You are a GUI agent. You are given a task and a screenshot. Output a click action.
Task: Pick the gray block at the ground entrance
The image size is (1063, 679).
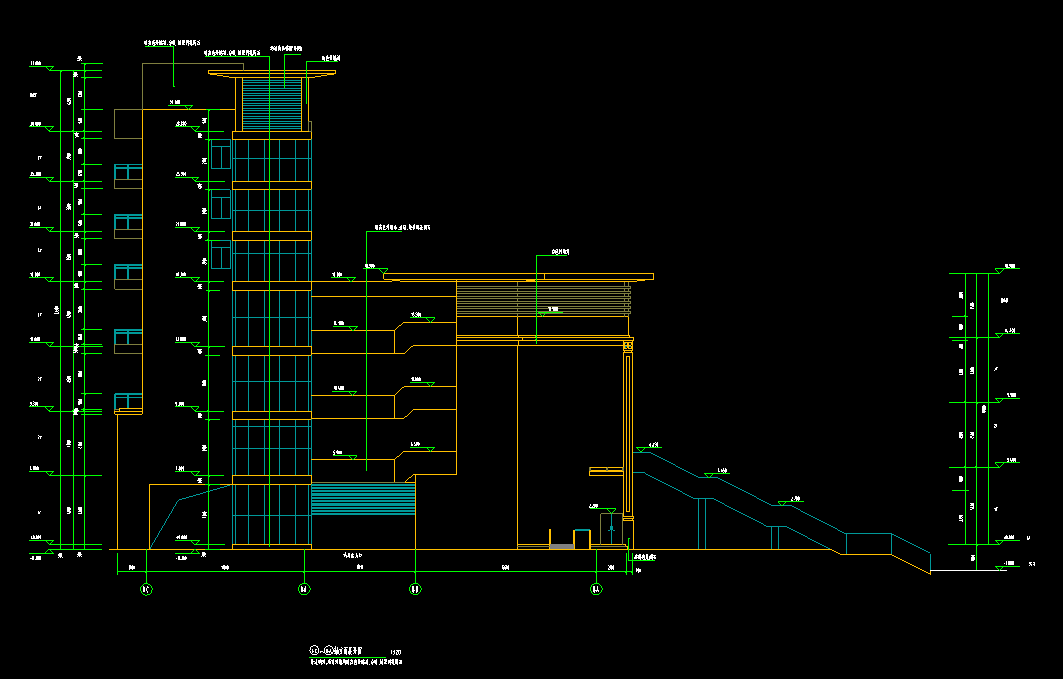tap(562, 546)
